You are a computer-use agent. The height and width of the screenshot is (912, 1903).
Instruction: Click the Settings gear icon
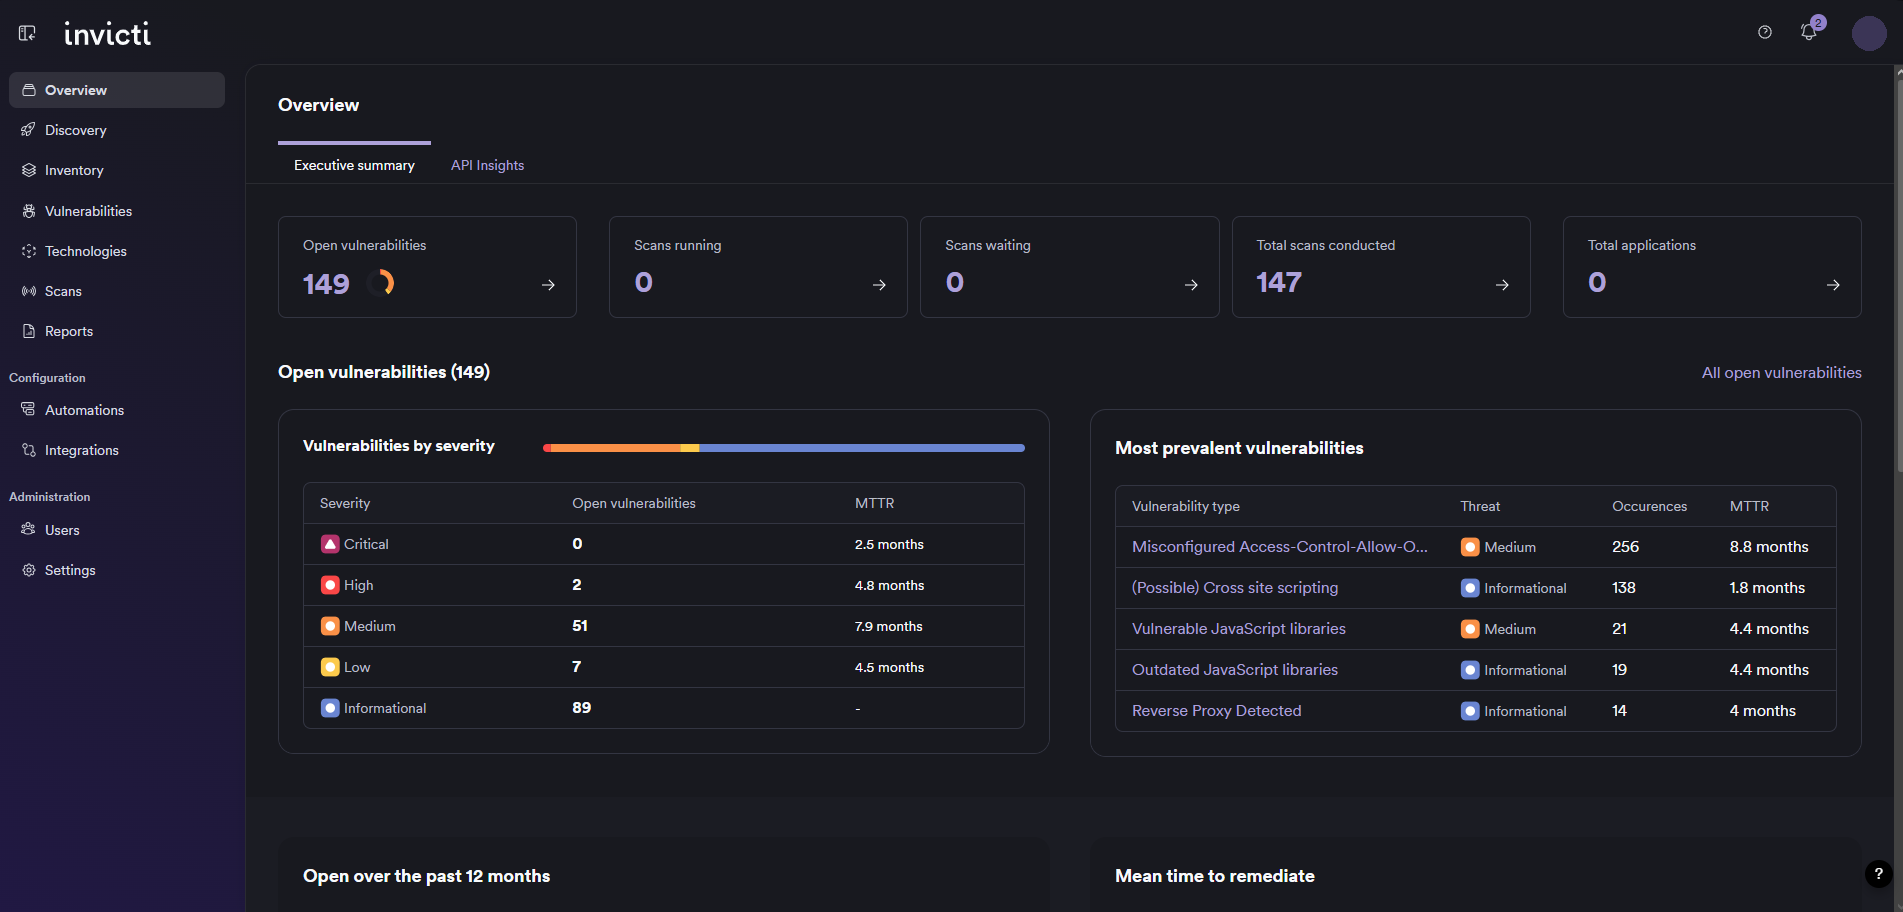[29, 570]
